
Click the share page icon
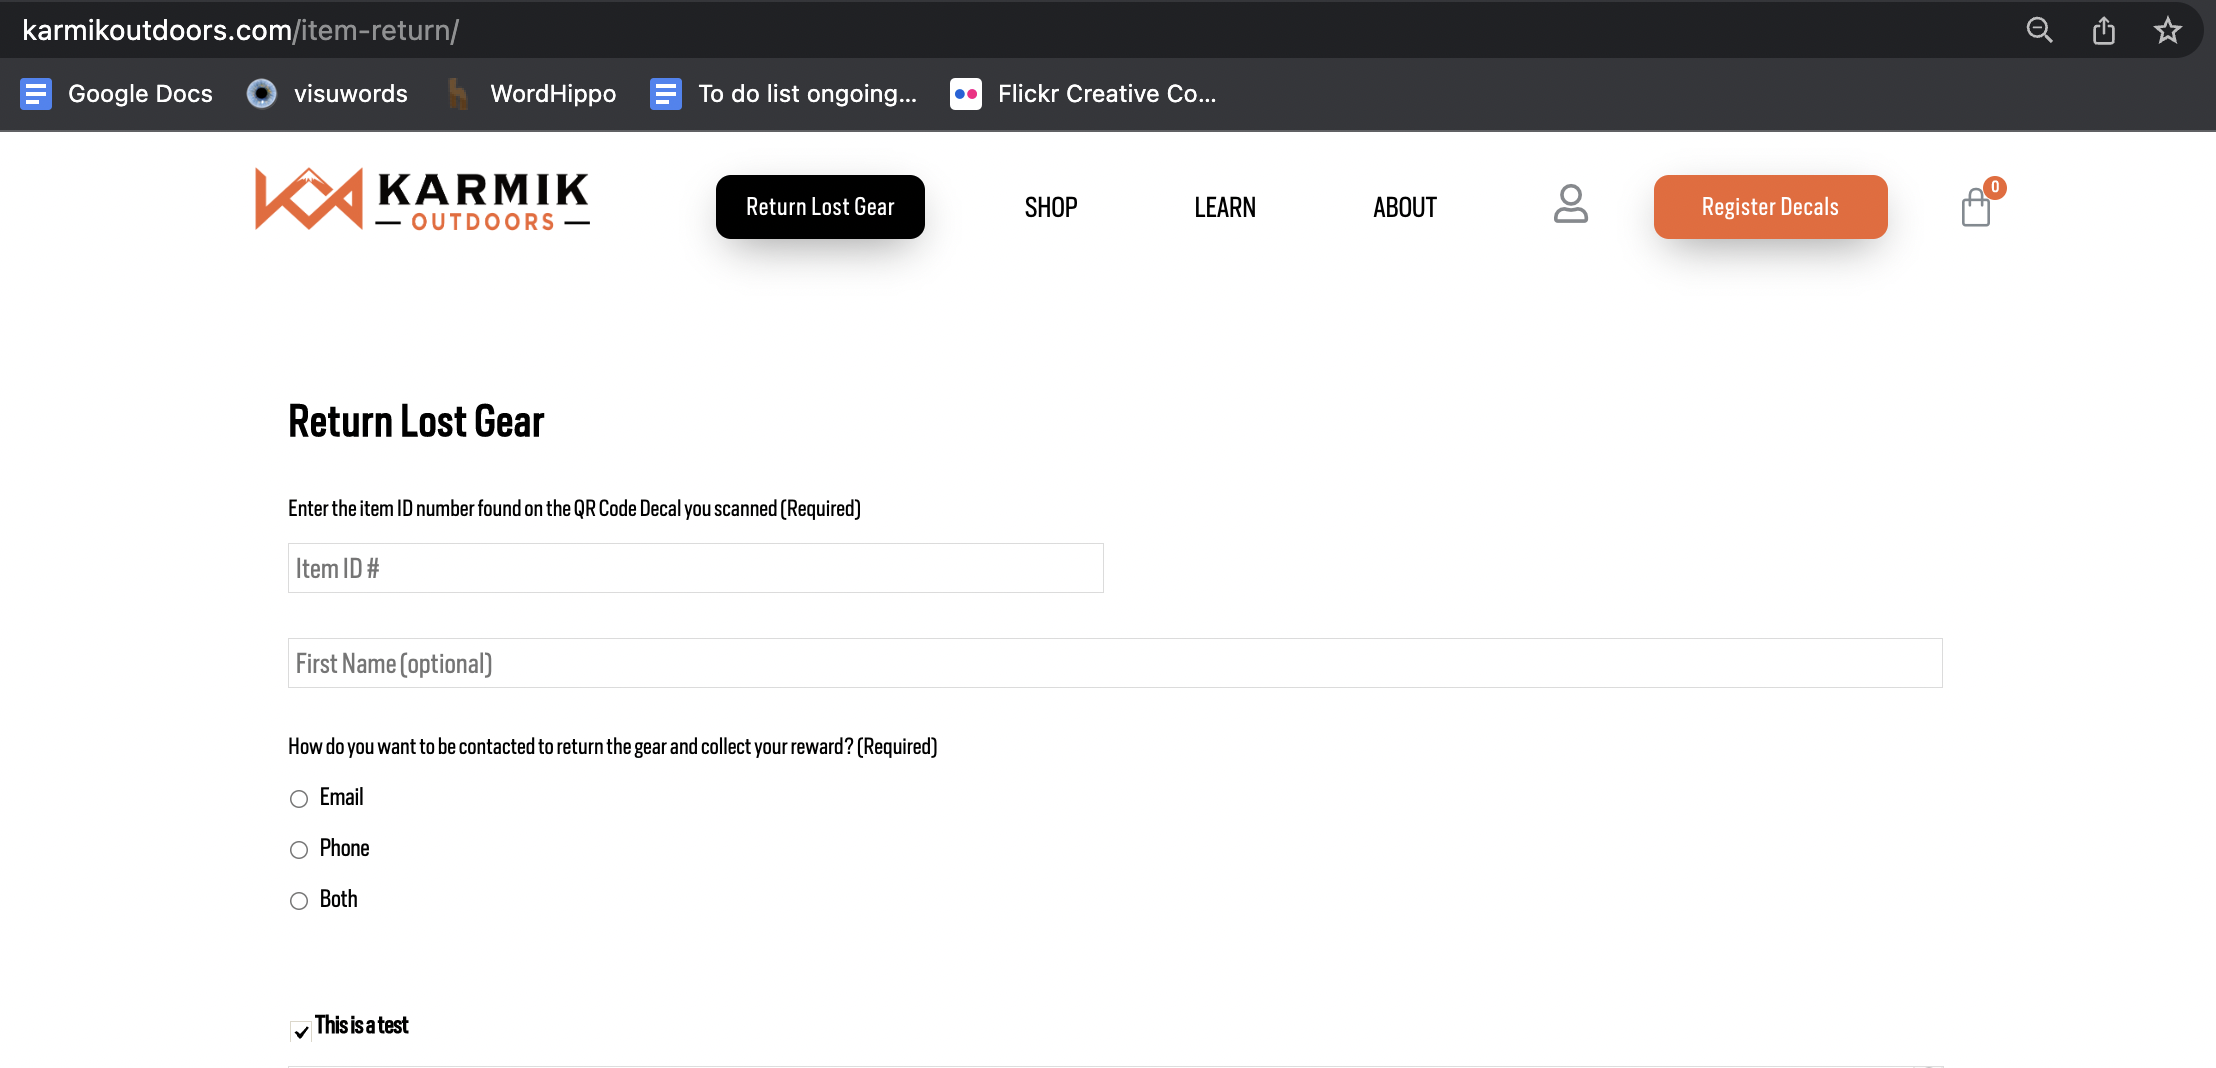tap(2104, 31)
